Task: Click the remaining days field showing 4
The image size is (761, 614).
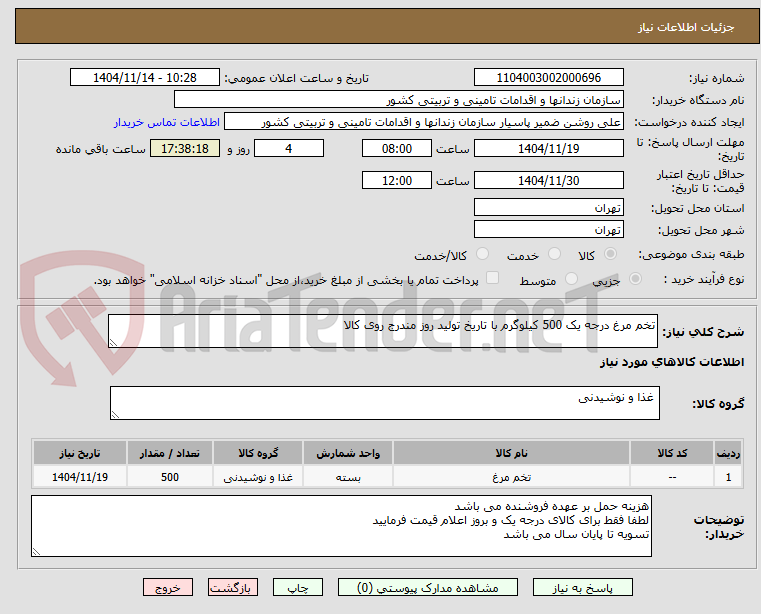Action: click(289, 149)
